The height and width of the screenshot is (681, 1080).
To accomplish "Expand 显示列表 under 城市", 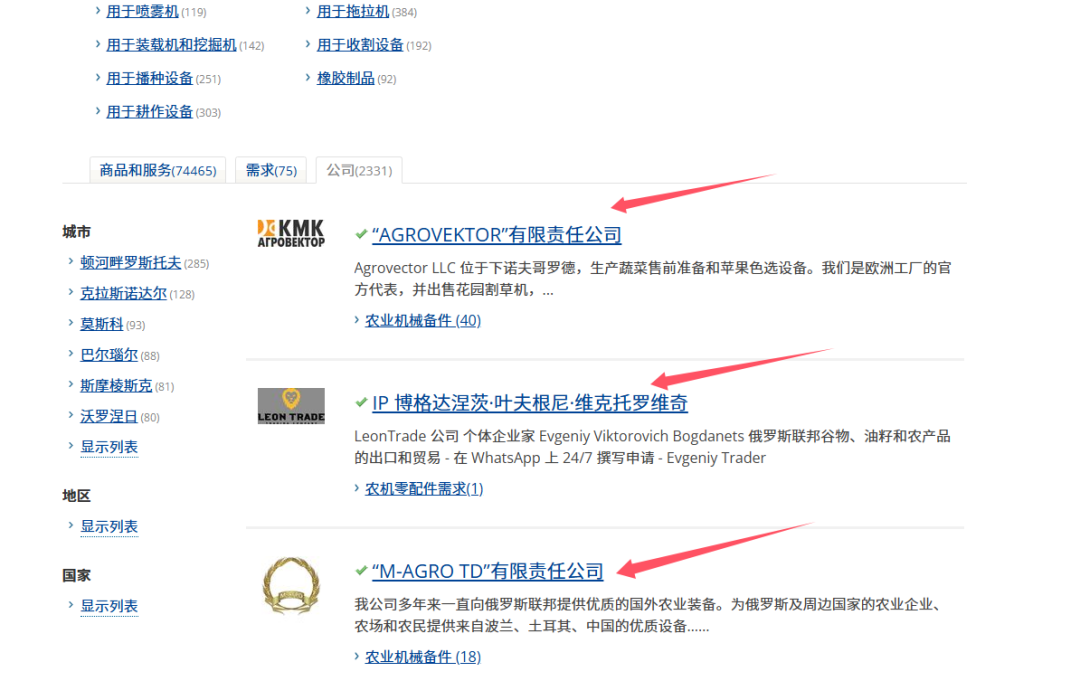I will 109,448.
